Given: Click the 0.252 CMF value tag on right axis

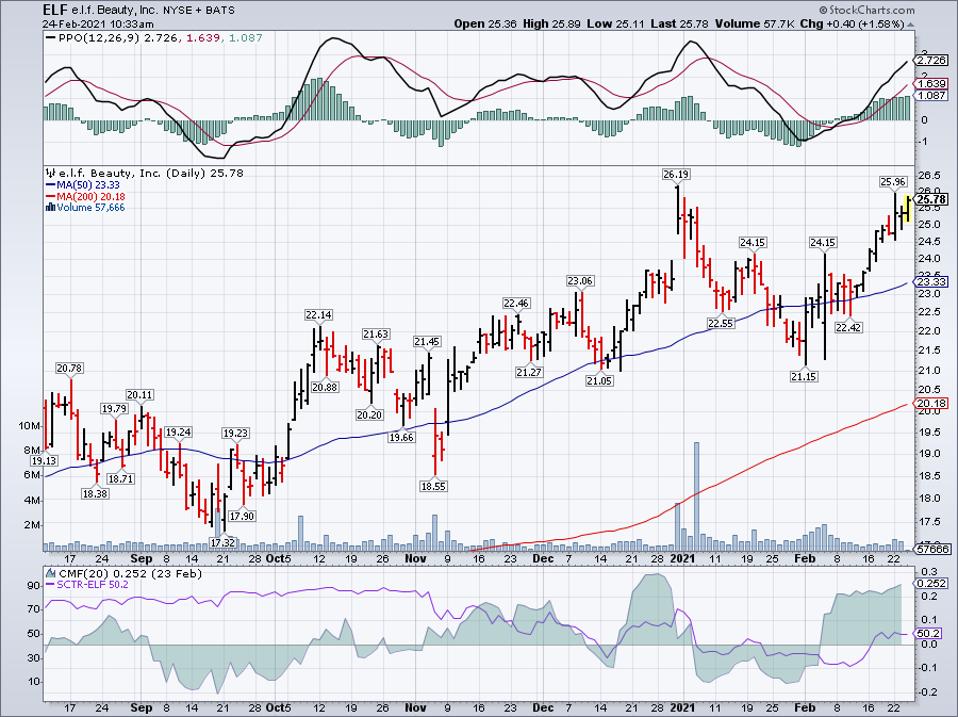Looking at the screenshot, I should (931, 583).
